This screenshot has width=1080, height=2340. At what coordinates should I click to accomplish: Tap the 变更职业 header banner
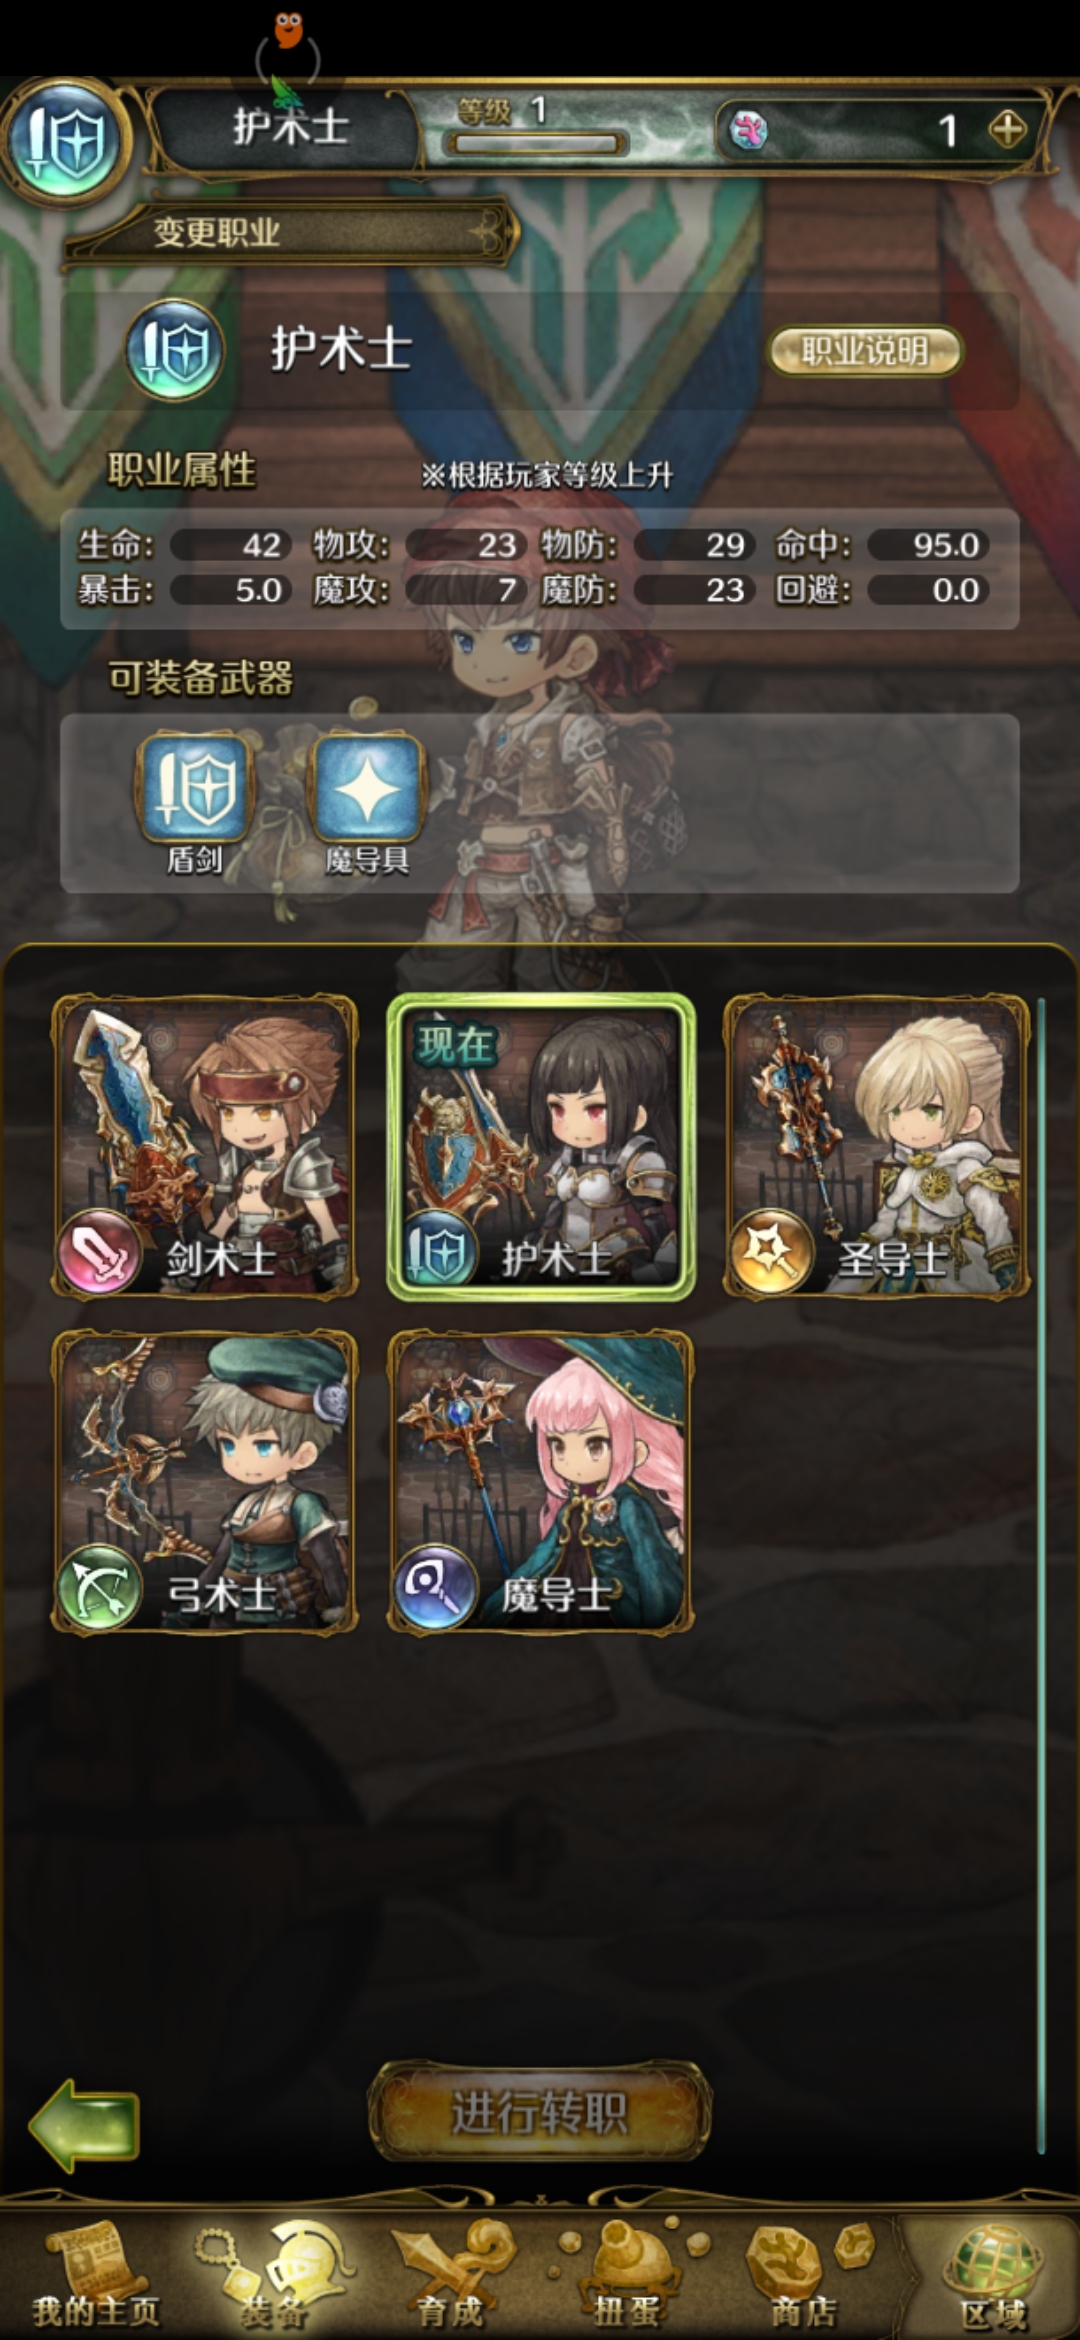(290, 233)
